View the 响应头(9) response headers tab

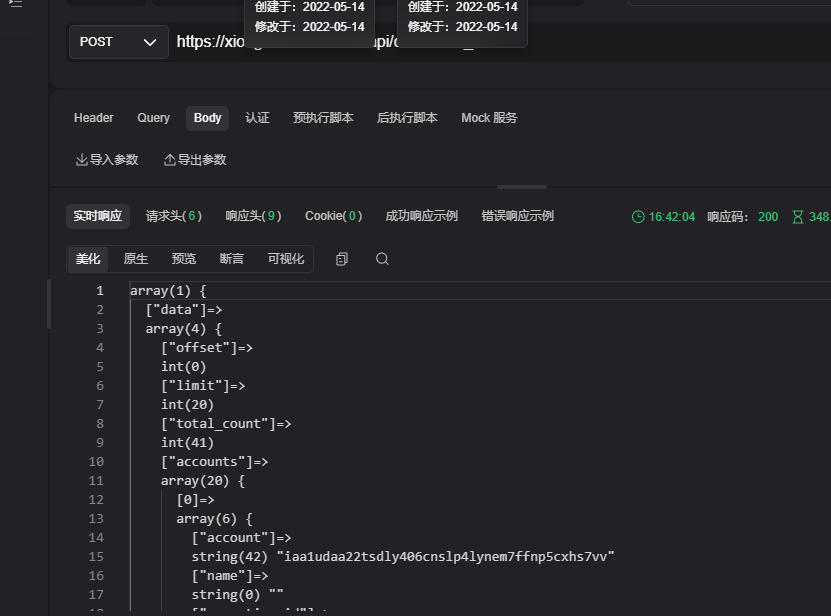(x=251, y=215)
